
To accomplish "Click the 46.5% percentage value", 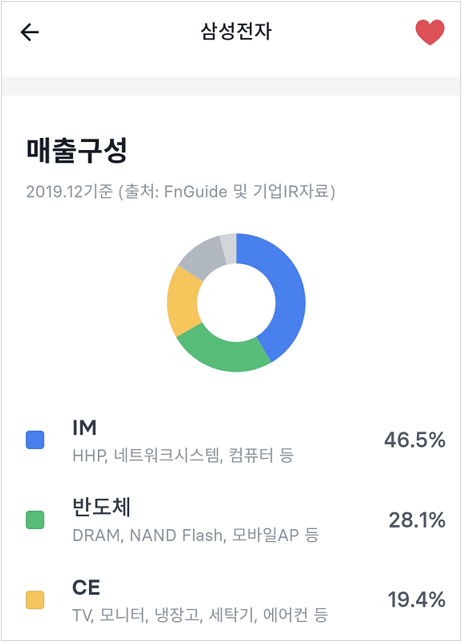I will click(x=414, y=440).
